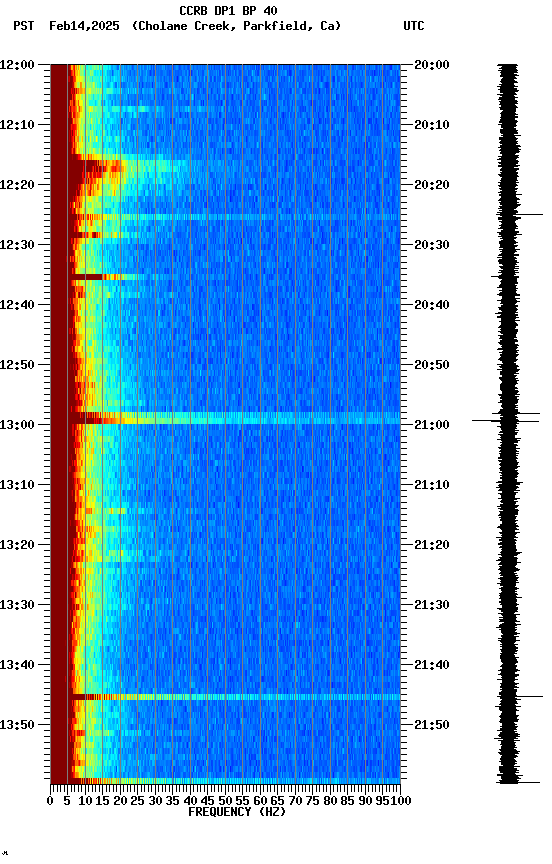The height and width of the screenshot is (864, 552).
Task: Click the 20:00 UTC time label
Action: pyautogui.click(x=432, y=65)
